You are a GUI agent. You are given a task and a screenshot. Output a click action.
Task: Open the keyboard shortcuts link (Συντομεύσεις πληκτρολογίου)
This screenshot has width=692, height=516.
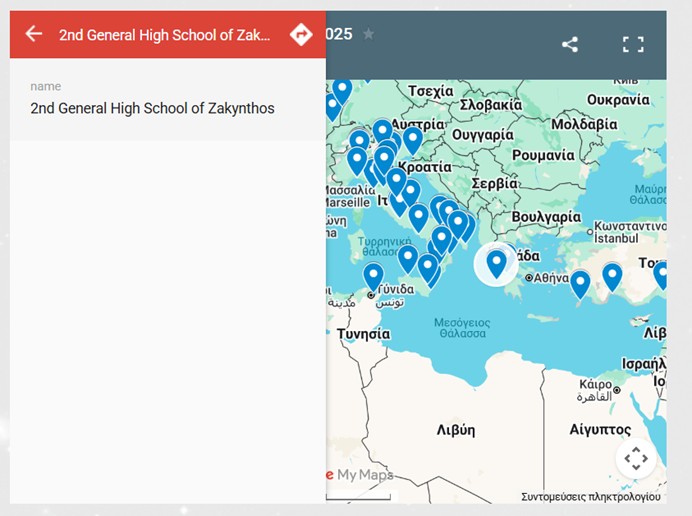click(590, 496)
